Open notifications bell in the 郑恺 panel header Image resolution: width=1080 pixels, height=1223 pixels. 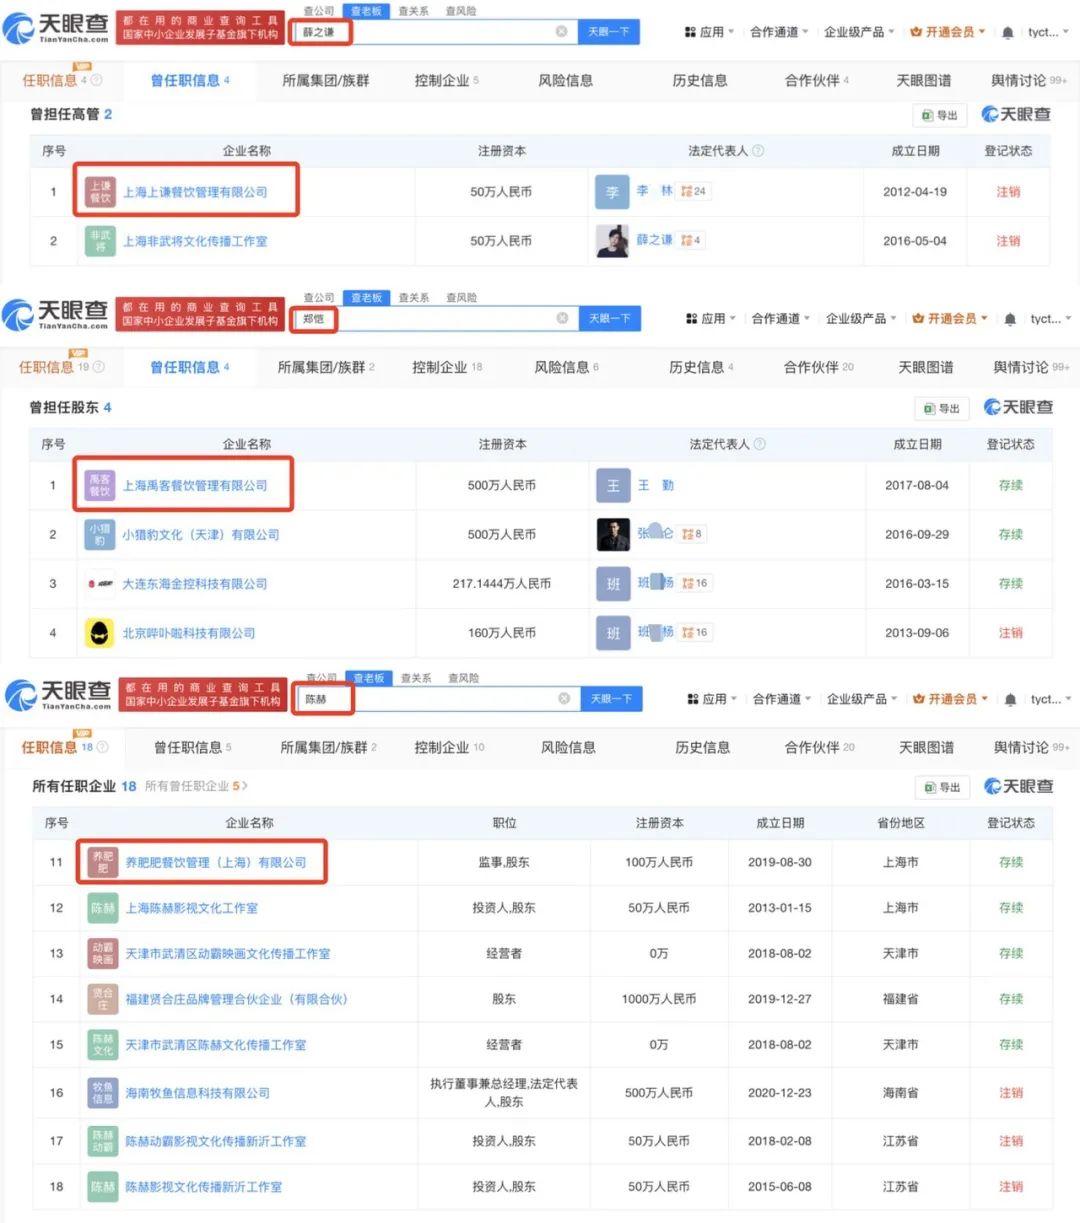(1010, 319)
